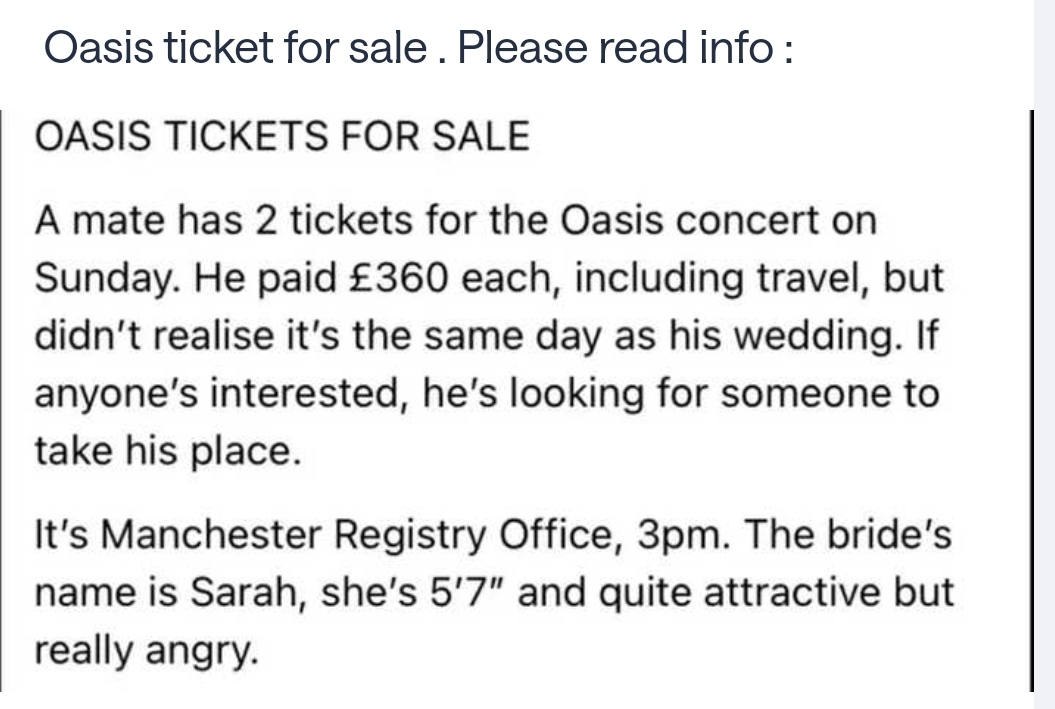
Task: Click the "OASIS TICKETS FOR SALE" heading
Action: [281, 137]
